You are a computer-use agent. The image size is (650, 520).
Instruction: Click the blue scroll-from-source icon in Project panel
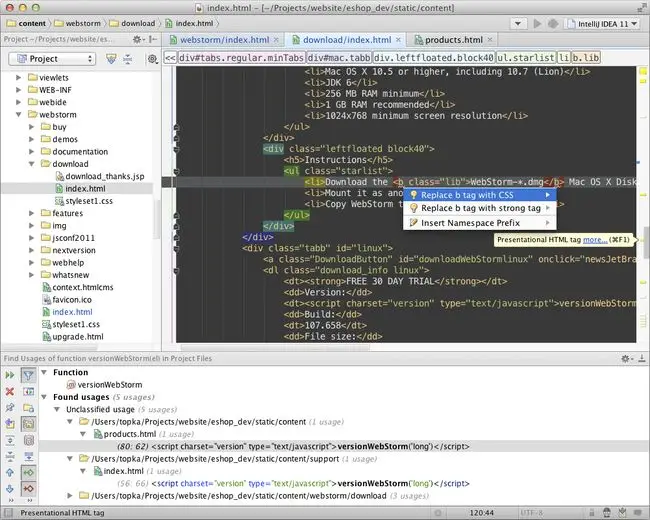point(111,59)
